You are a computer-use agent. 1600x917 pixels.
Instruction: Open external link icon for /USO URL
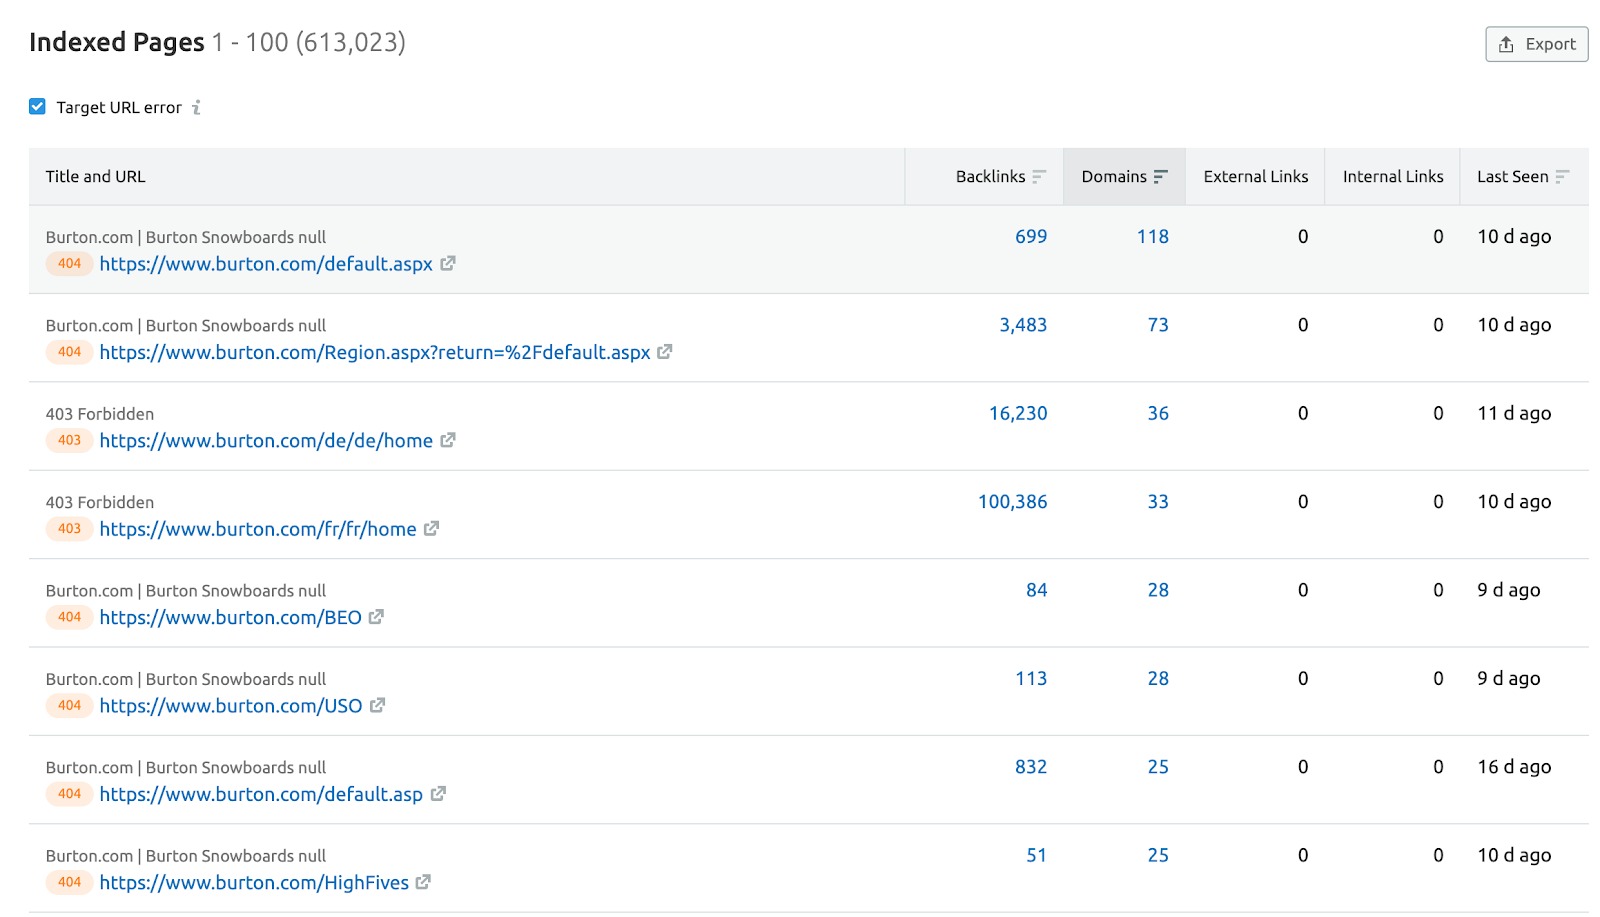[x=377, y=705]
